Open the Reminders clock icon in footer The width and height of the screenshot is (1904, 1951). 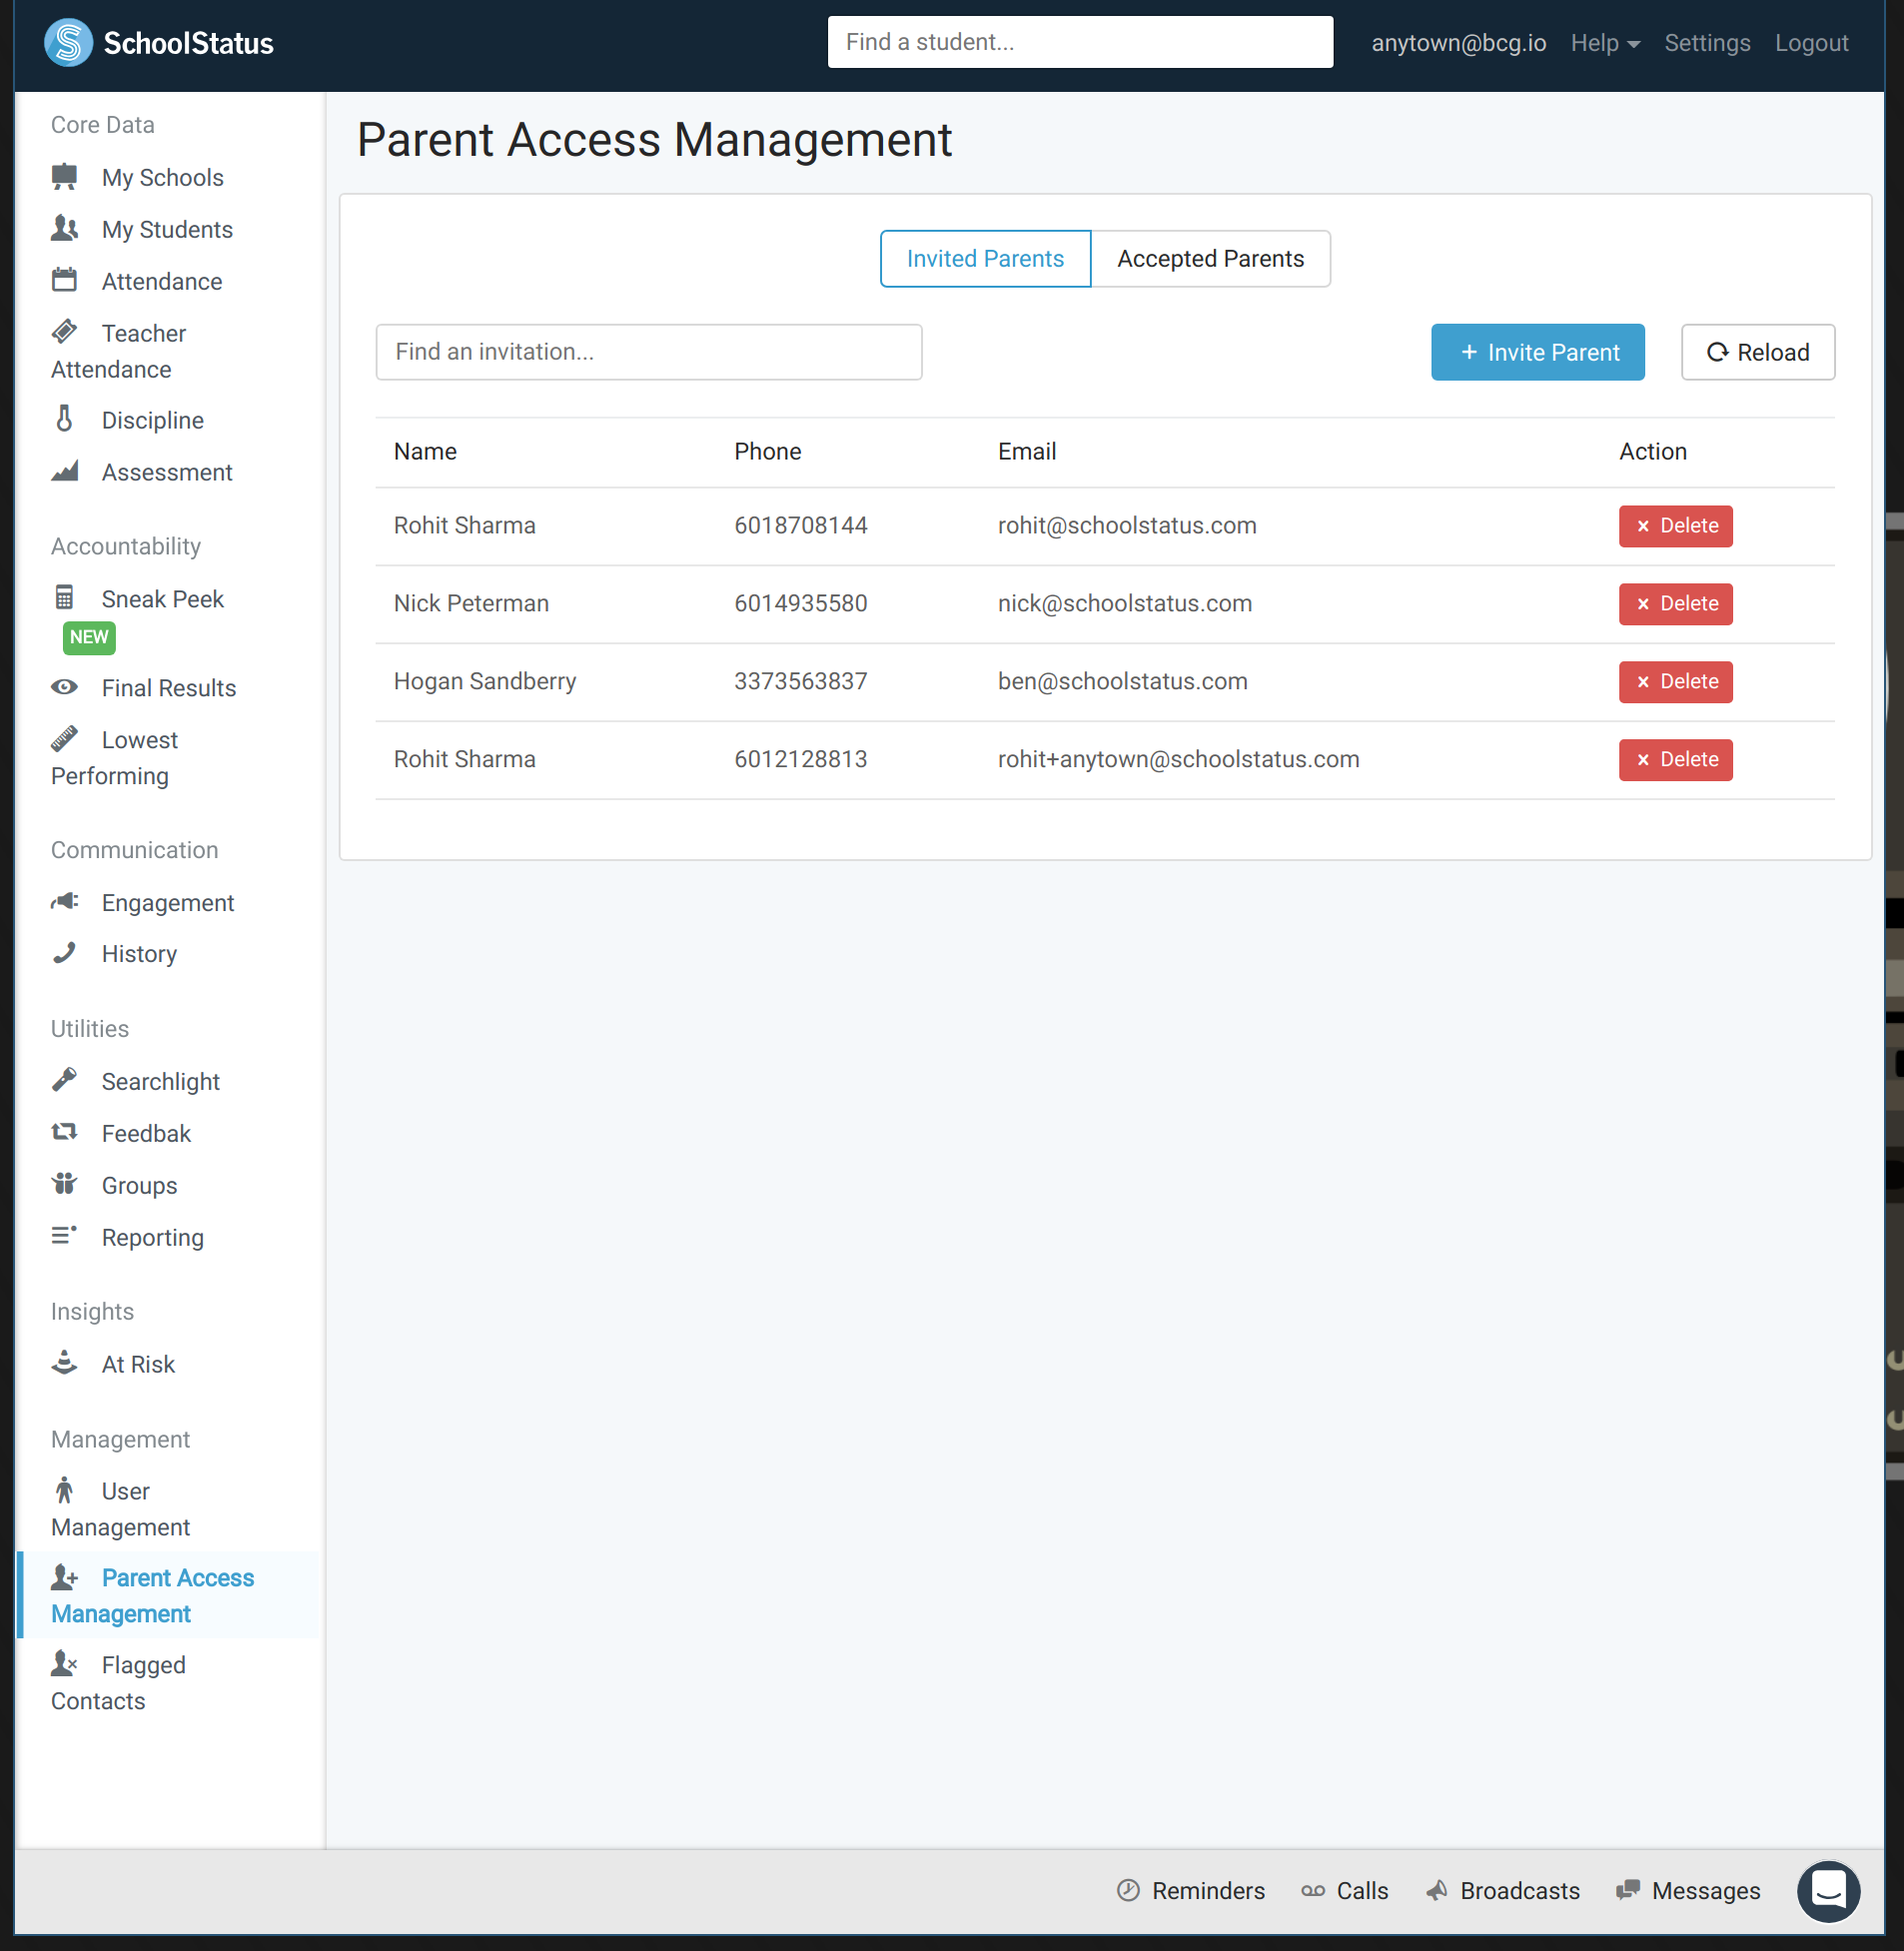tap(1128, 1890)
